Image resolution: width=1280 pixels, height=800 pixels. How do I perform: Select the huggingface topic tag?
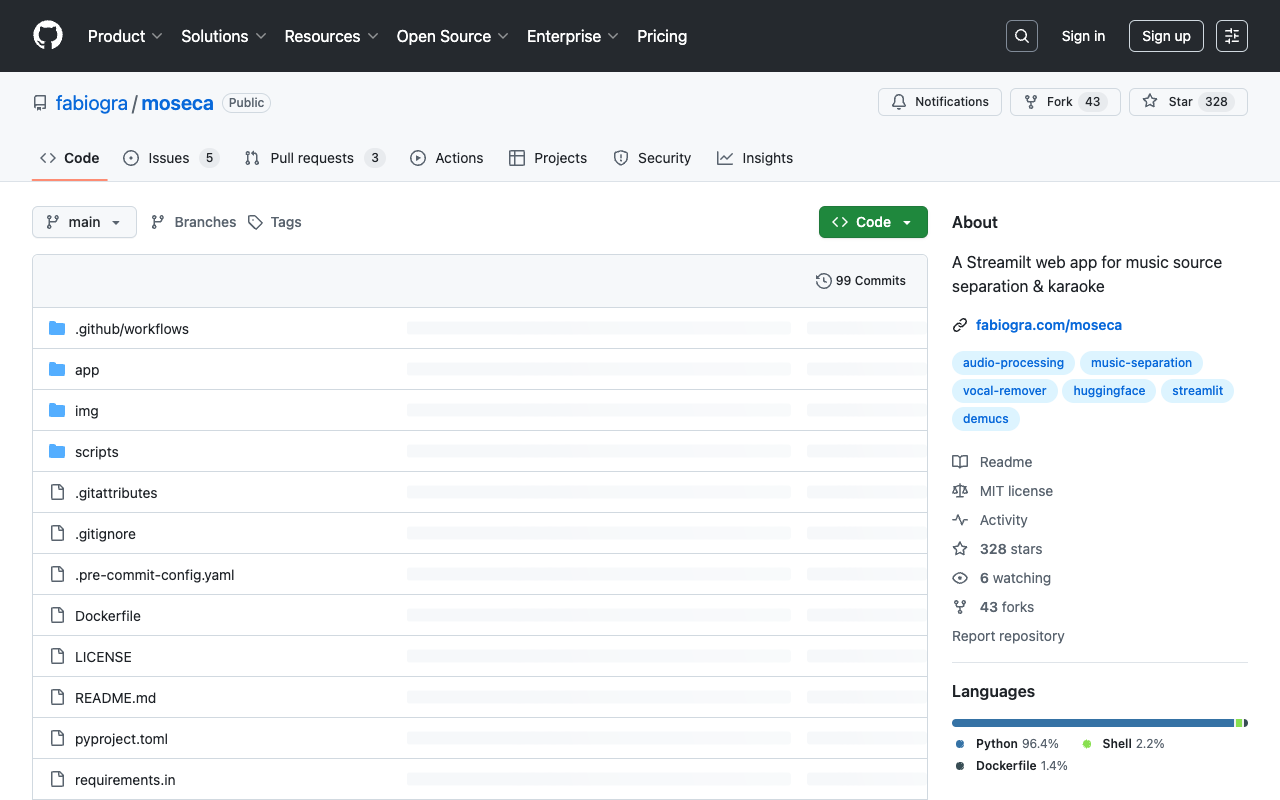pos(1109,391)
